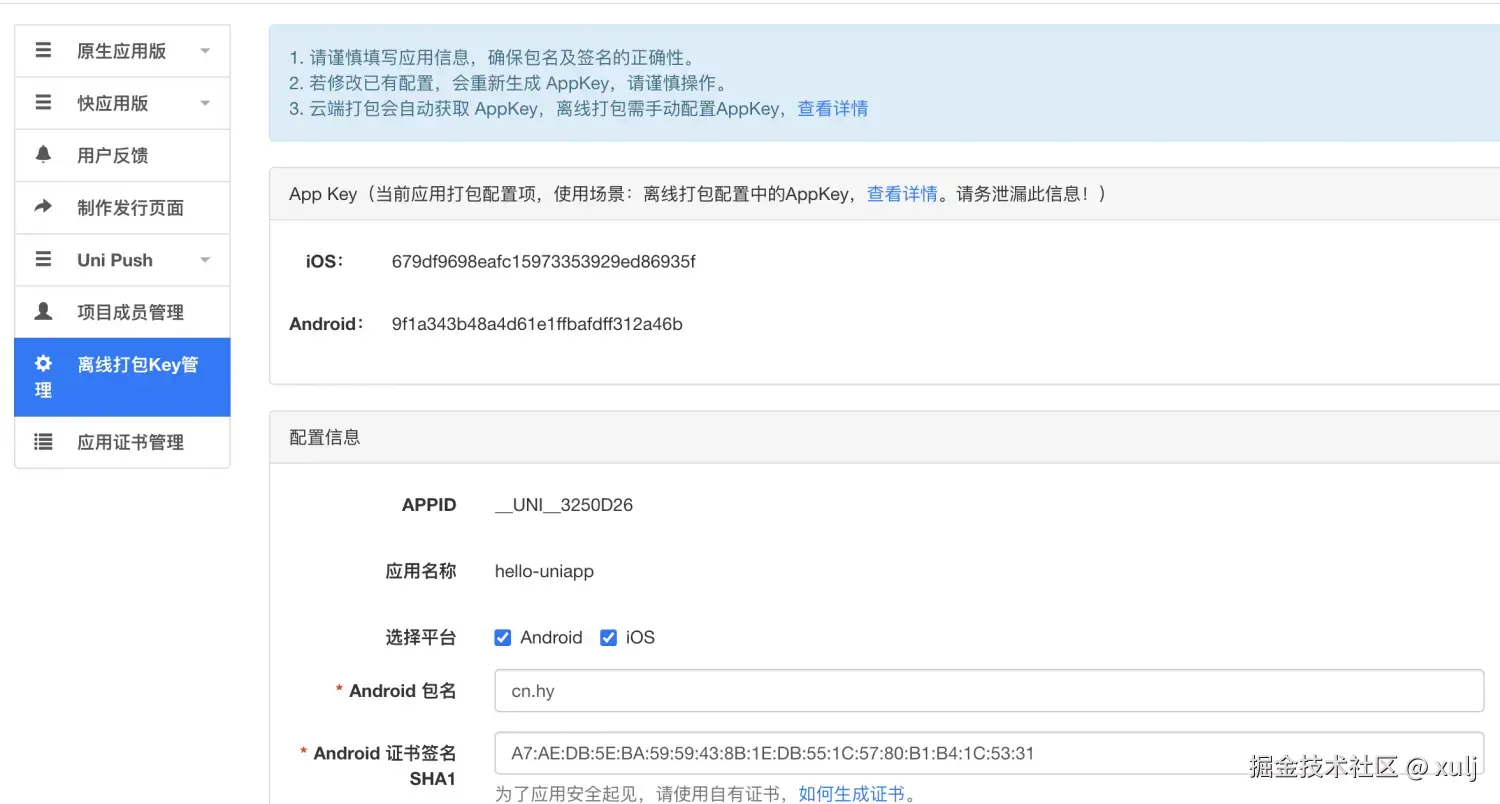Click the Android 证书签名 SHA1 input field
Screen dimensions: 1500x804
[x=989, y=753]
